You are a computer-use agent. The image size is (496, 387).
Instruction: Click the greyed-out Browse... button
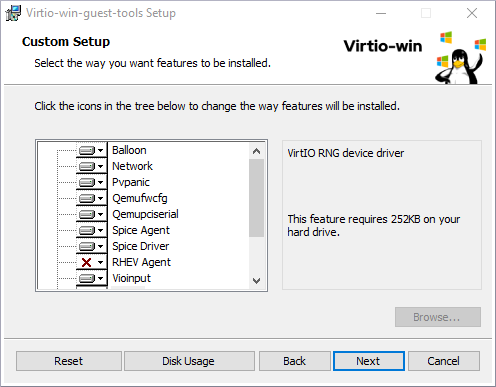tap(438, 317)
